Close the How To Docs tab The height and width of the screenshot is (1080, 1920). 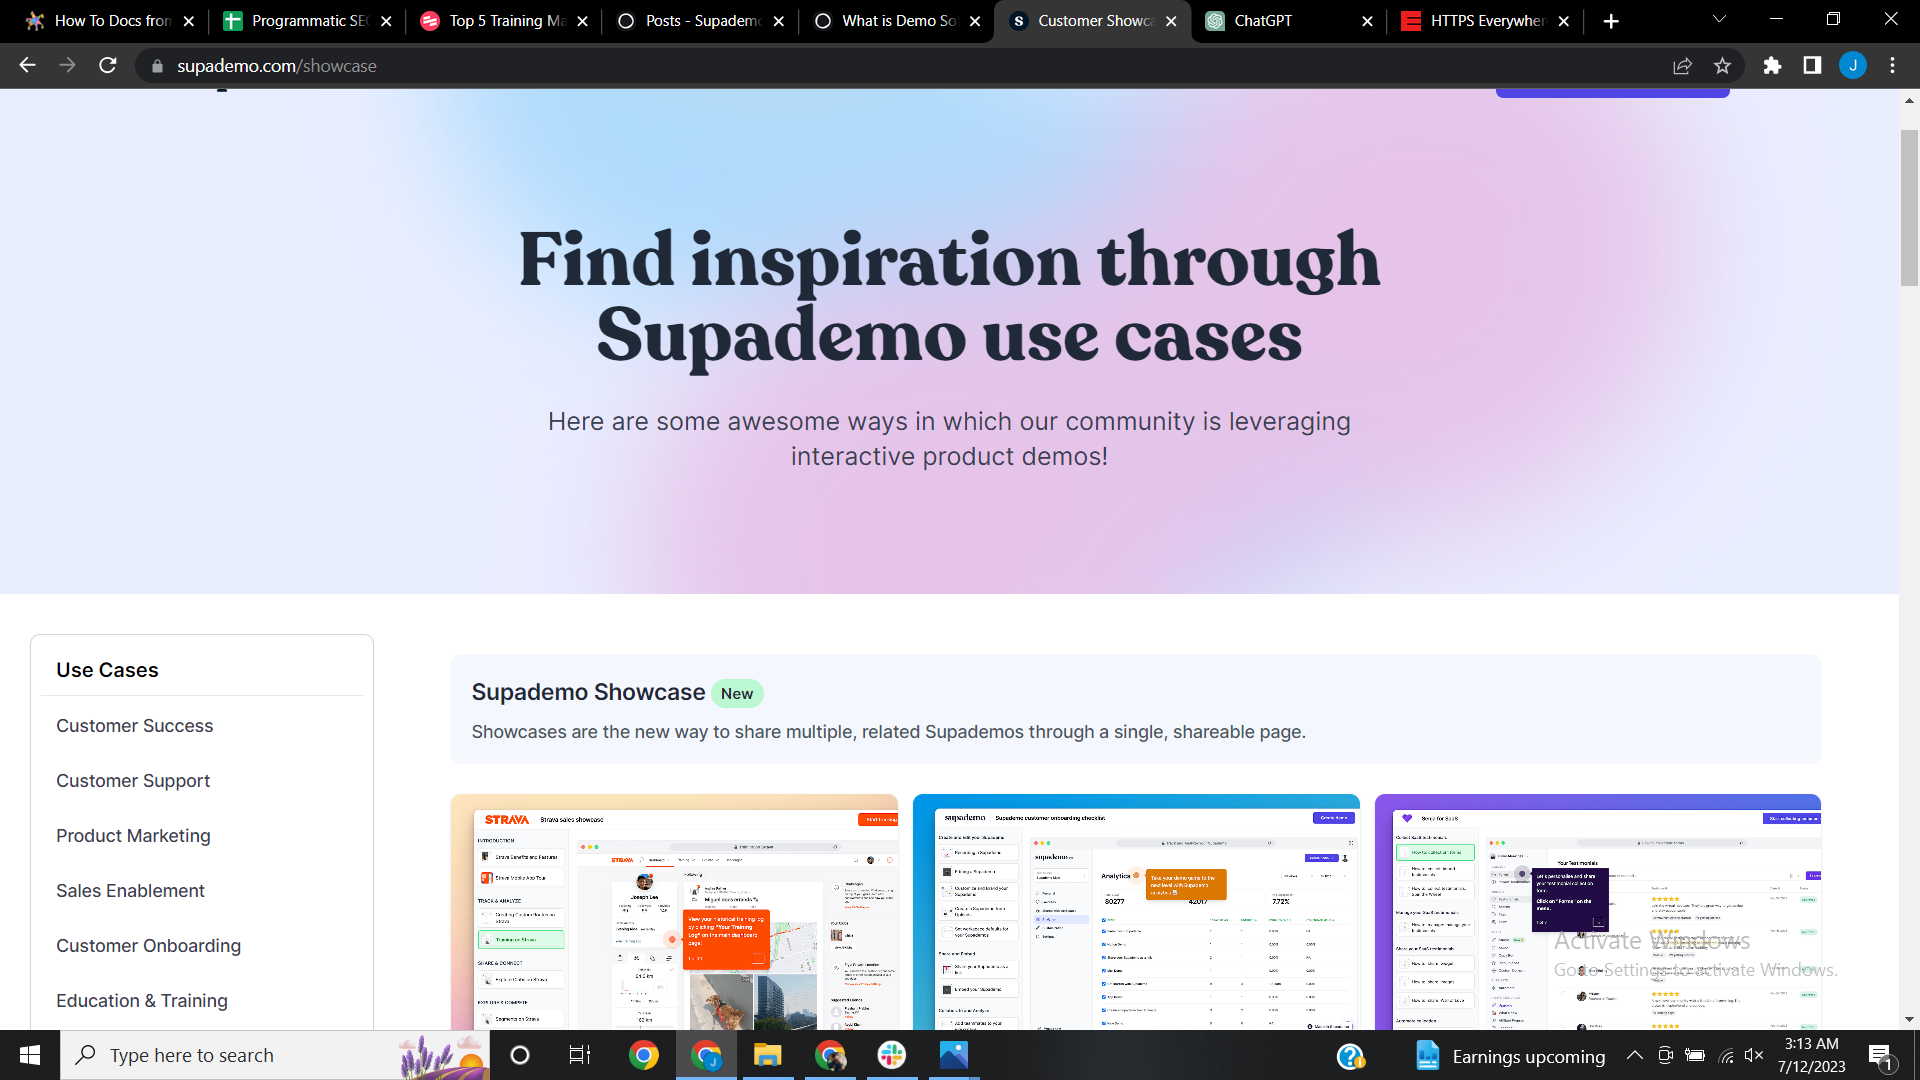pos(189,21)
